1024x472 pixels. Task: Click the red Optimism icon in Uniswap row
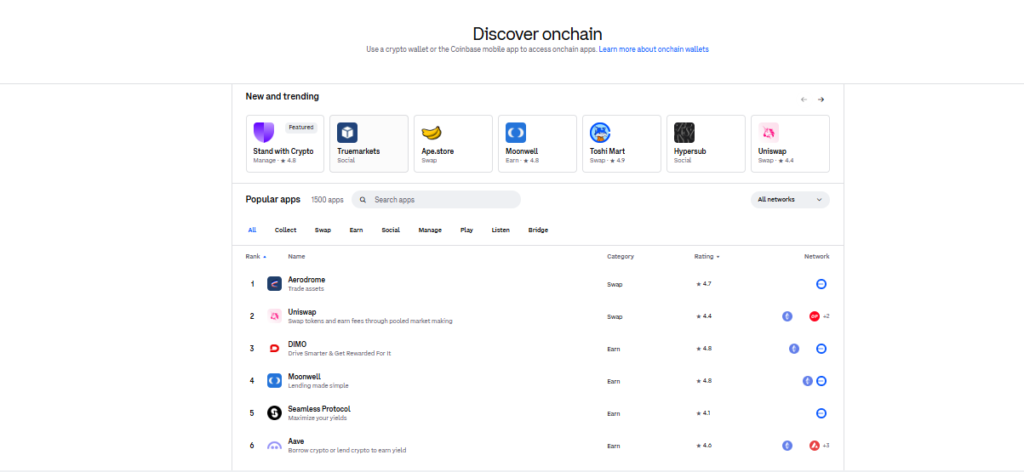pyautogui.click(x=814, y=316)
